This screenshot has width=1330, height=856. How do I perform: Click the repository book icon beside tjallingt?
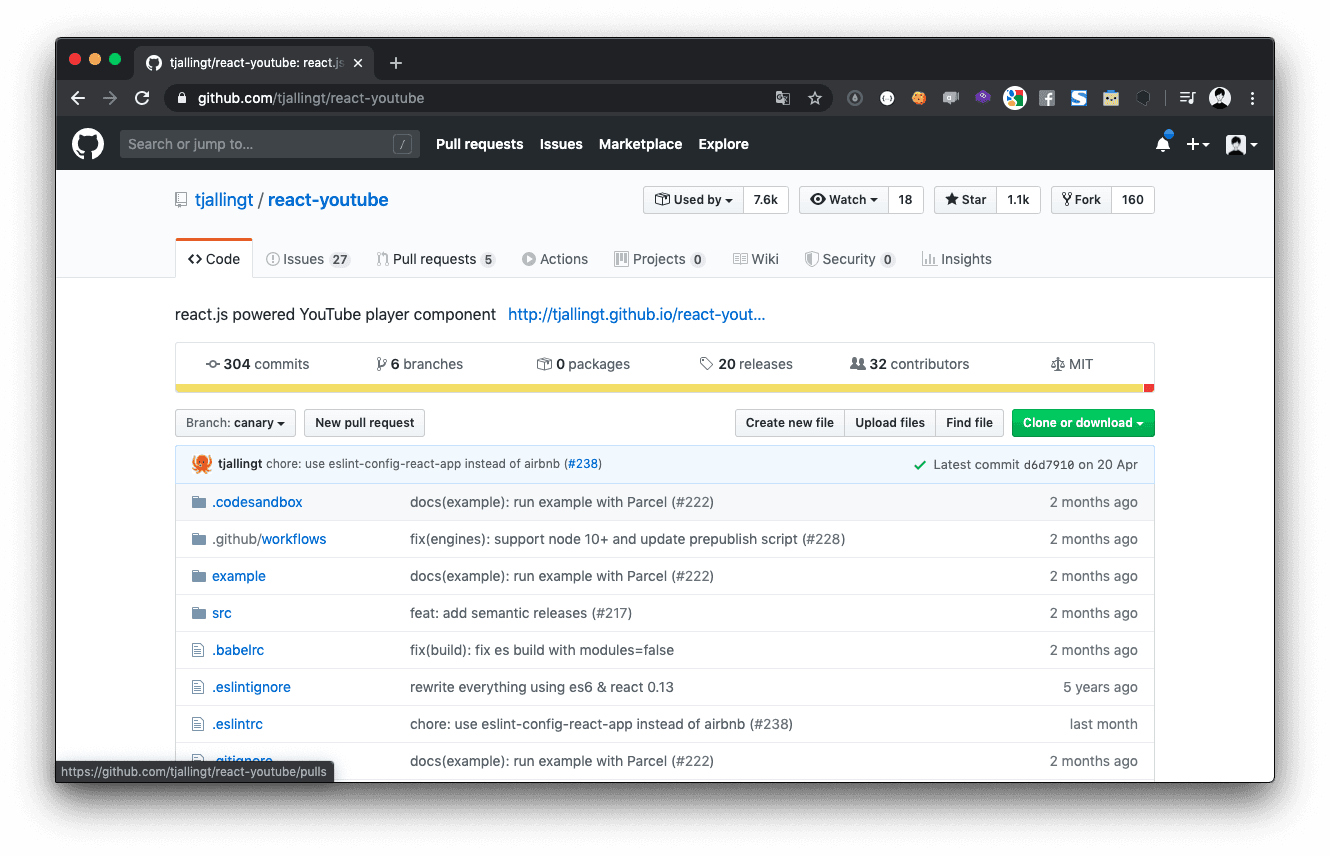(181, 200)
